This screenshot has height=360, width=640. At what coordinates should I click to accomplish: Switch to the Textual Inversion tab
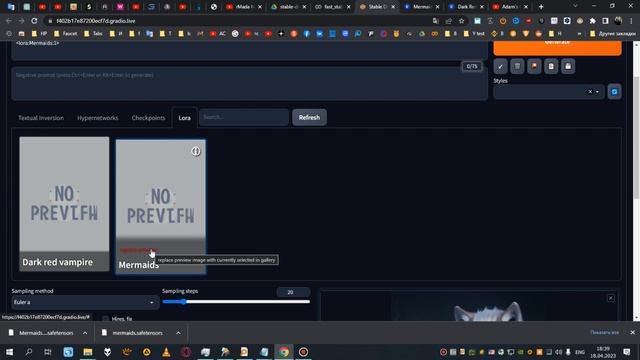[41, 118]
